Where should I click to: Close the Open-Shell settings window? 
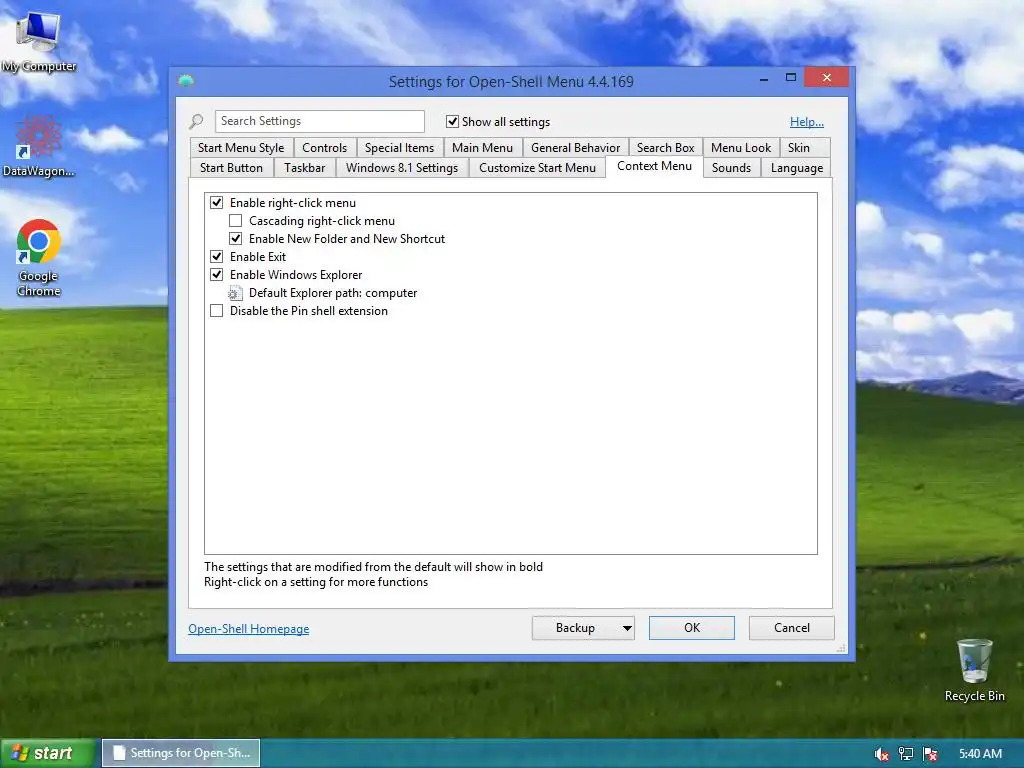pyautogui.click(x=827, y=78)
